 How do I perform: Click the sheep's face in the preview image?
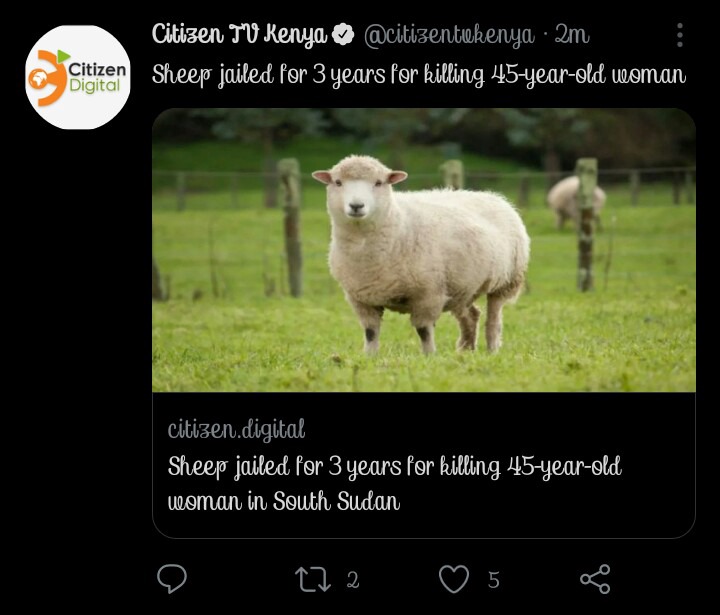[x=359, y=190]
